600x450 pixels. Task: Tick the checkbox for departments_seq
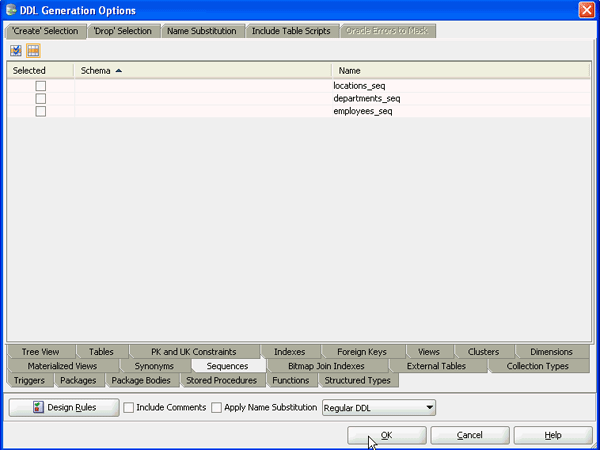[x=41, y=98]
